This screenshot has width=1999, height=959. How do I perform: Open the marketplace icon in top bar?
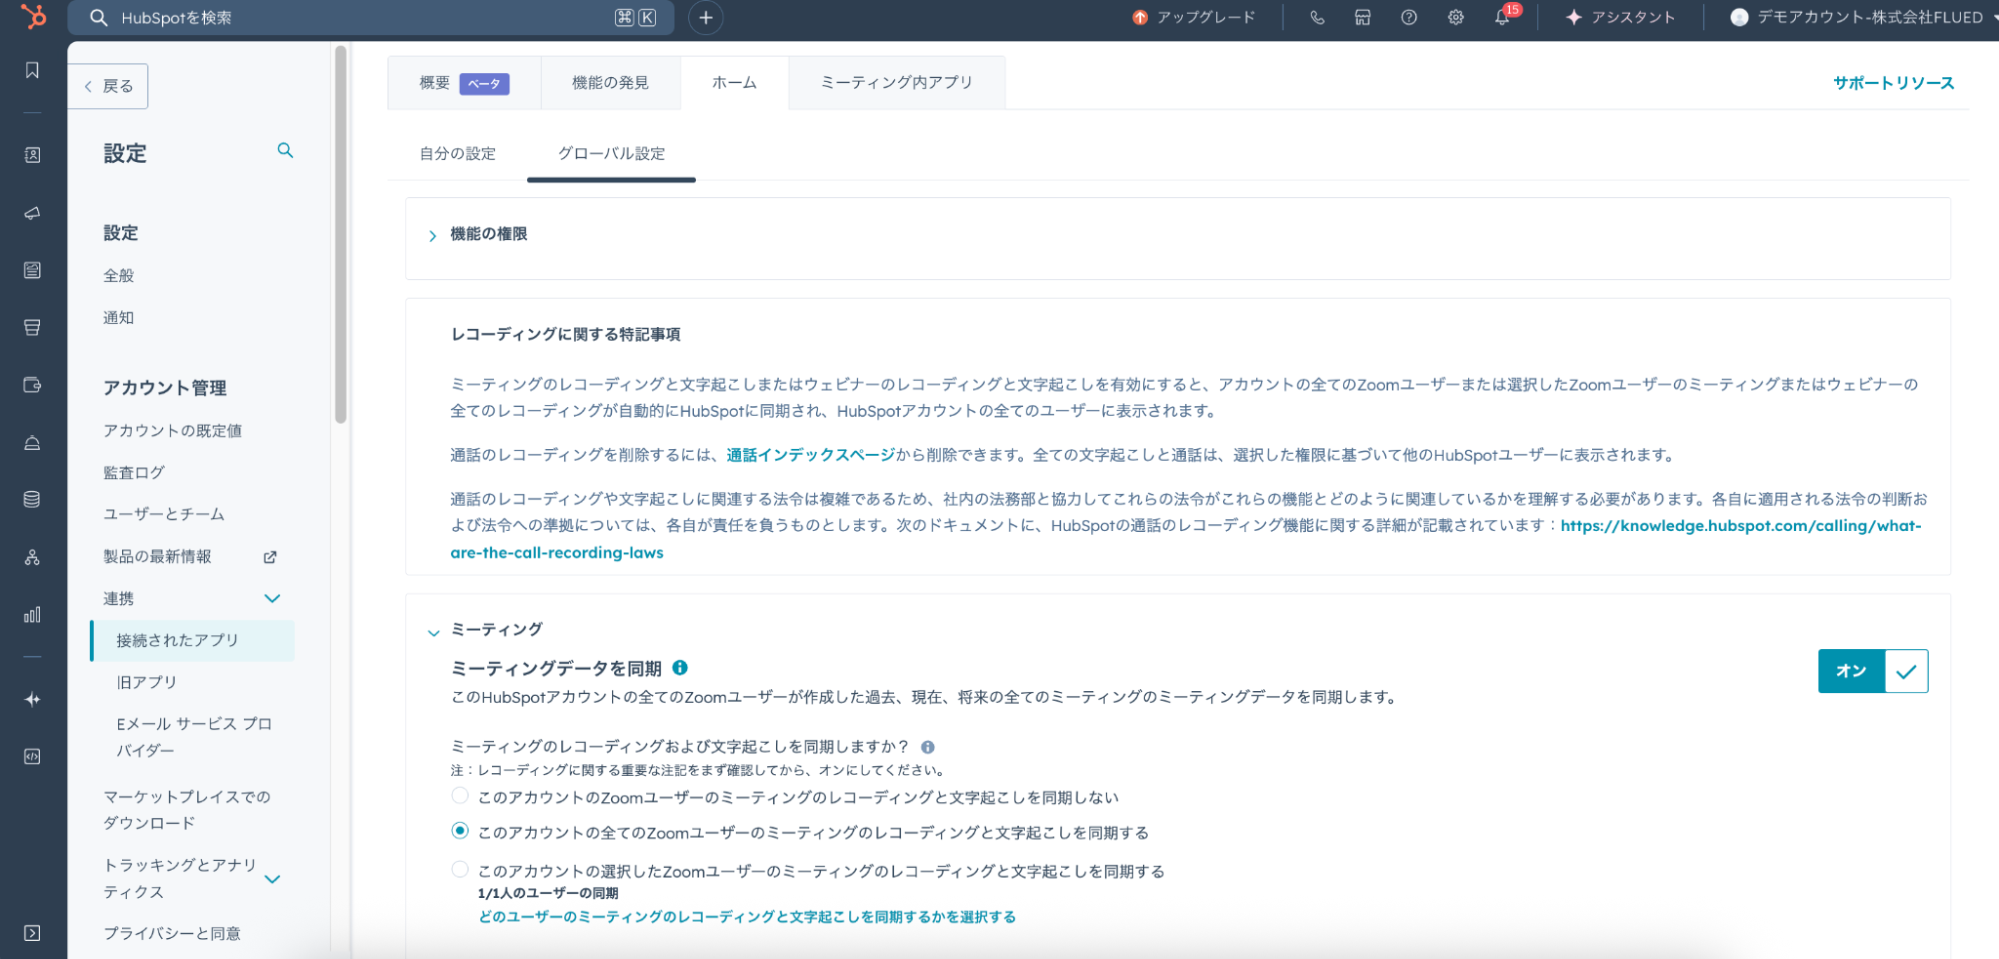pyautogui.click(x=1362, y=17)
